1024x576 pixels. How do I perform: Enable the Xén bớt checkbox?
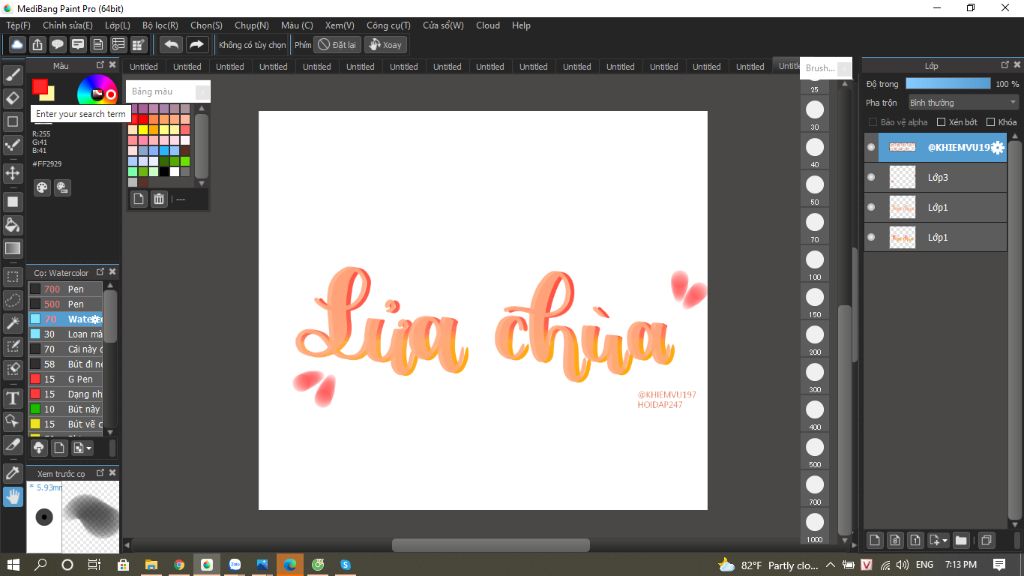point(941,122)
